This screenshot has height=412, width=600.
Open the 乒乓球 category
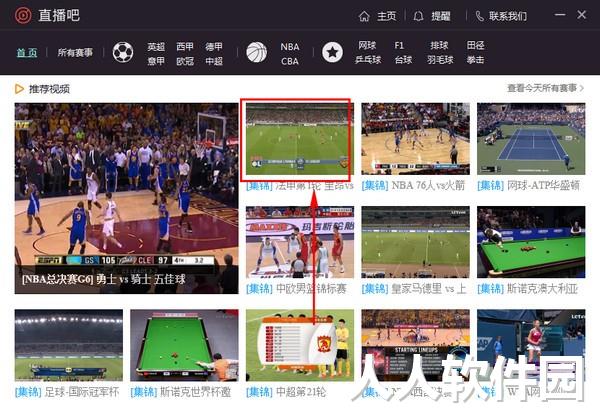(368, 60)
